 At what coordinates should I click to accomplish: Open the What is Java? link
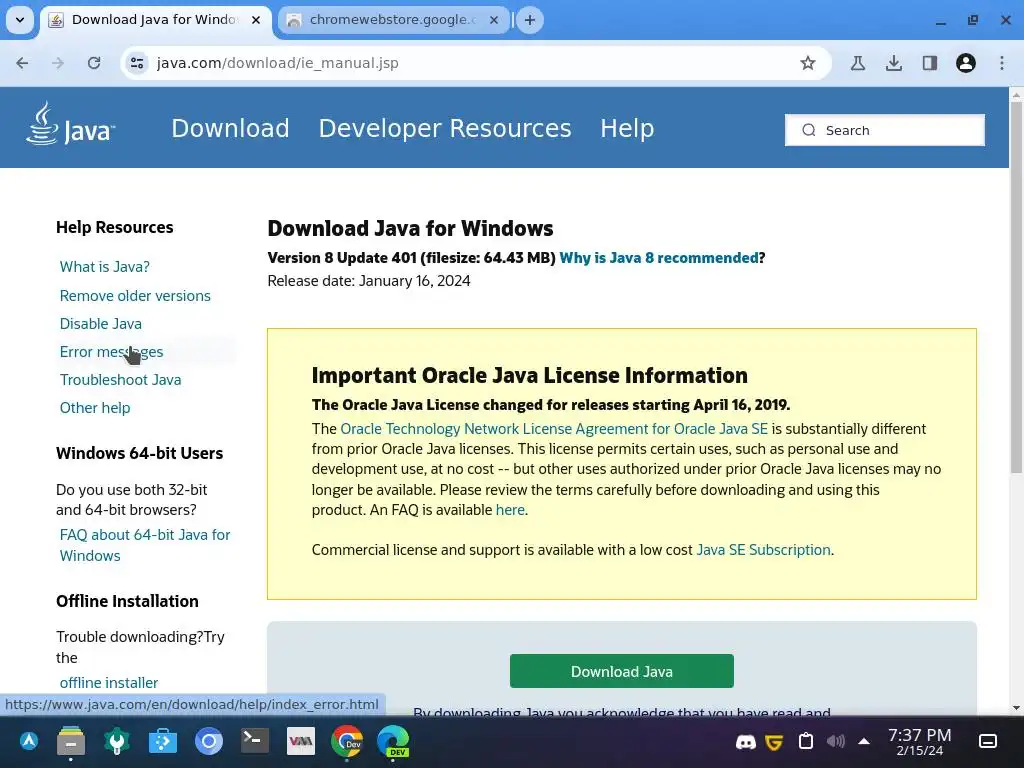coord(104,267)
